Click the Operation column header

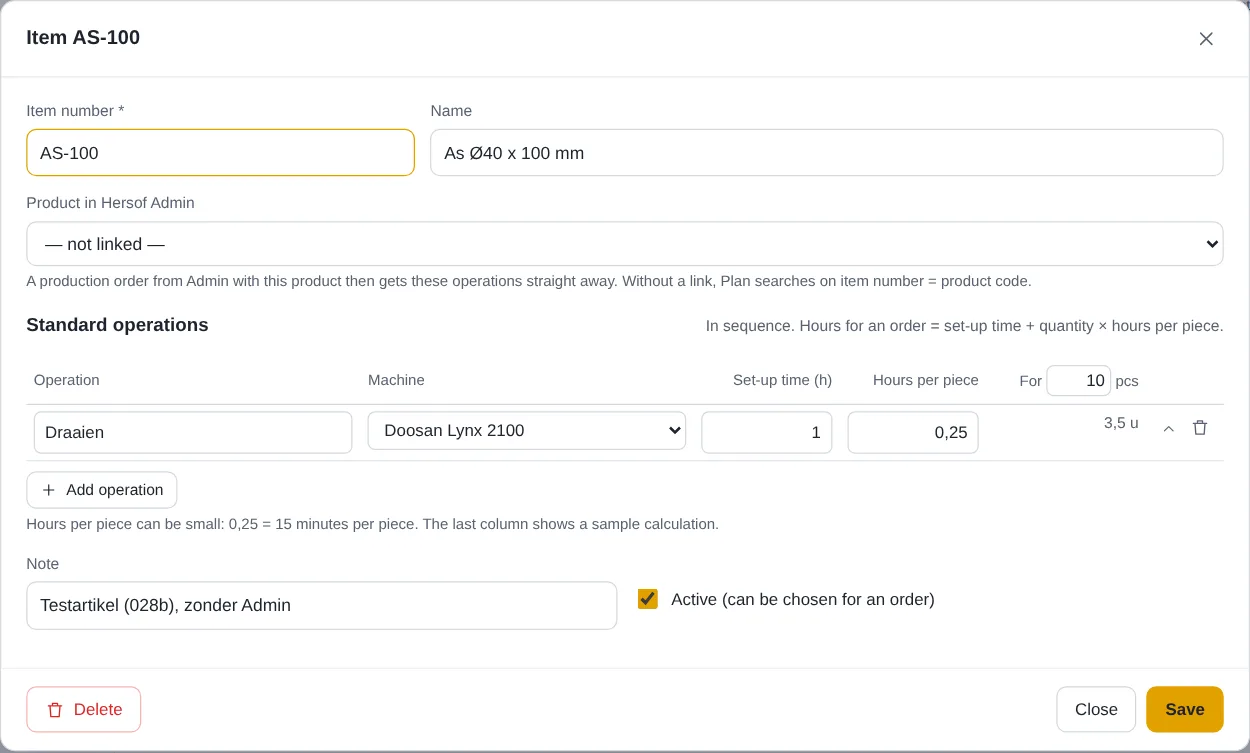click(x=67, y=380)
